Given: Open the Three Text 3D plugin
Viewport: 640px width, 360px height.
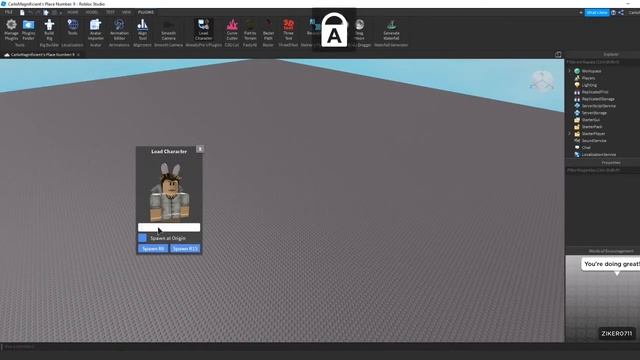Looking at the screenshot, I should pos(288,30).
